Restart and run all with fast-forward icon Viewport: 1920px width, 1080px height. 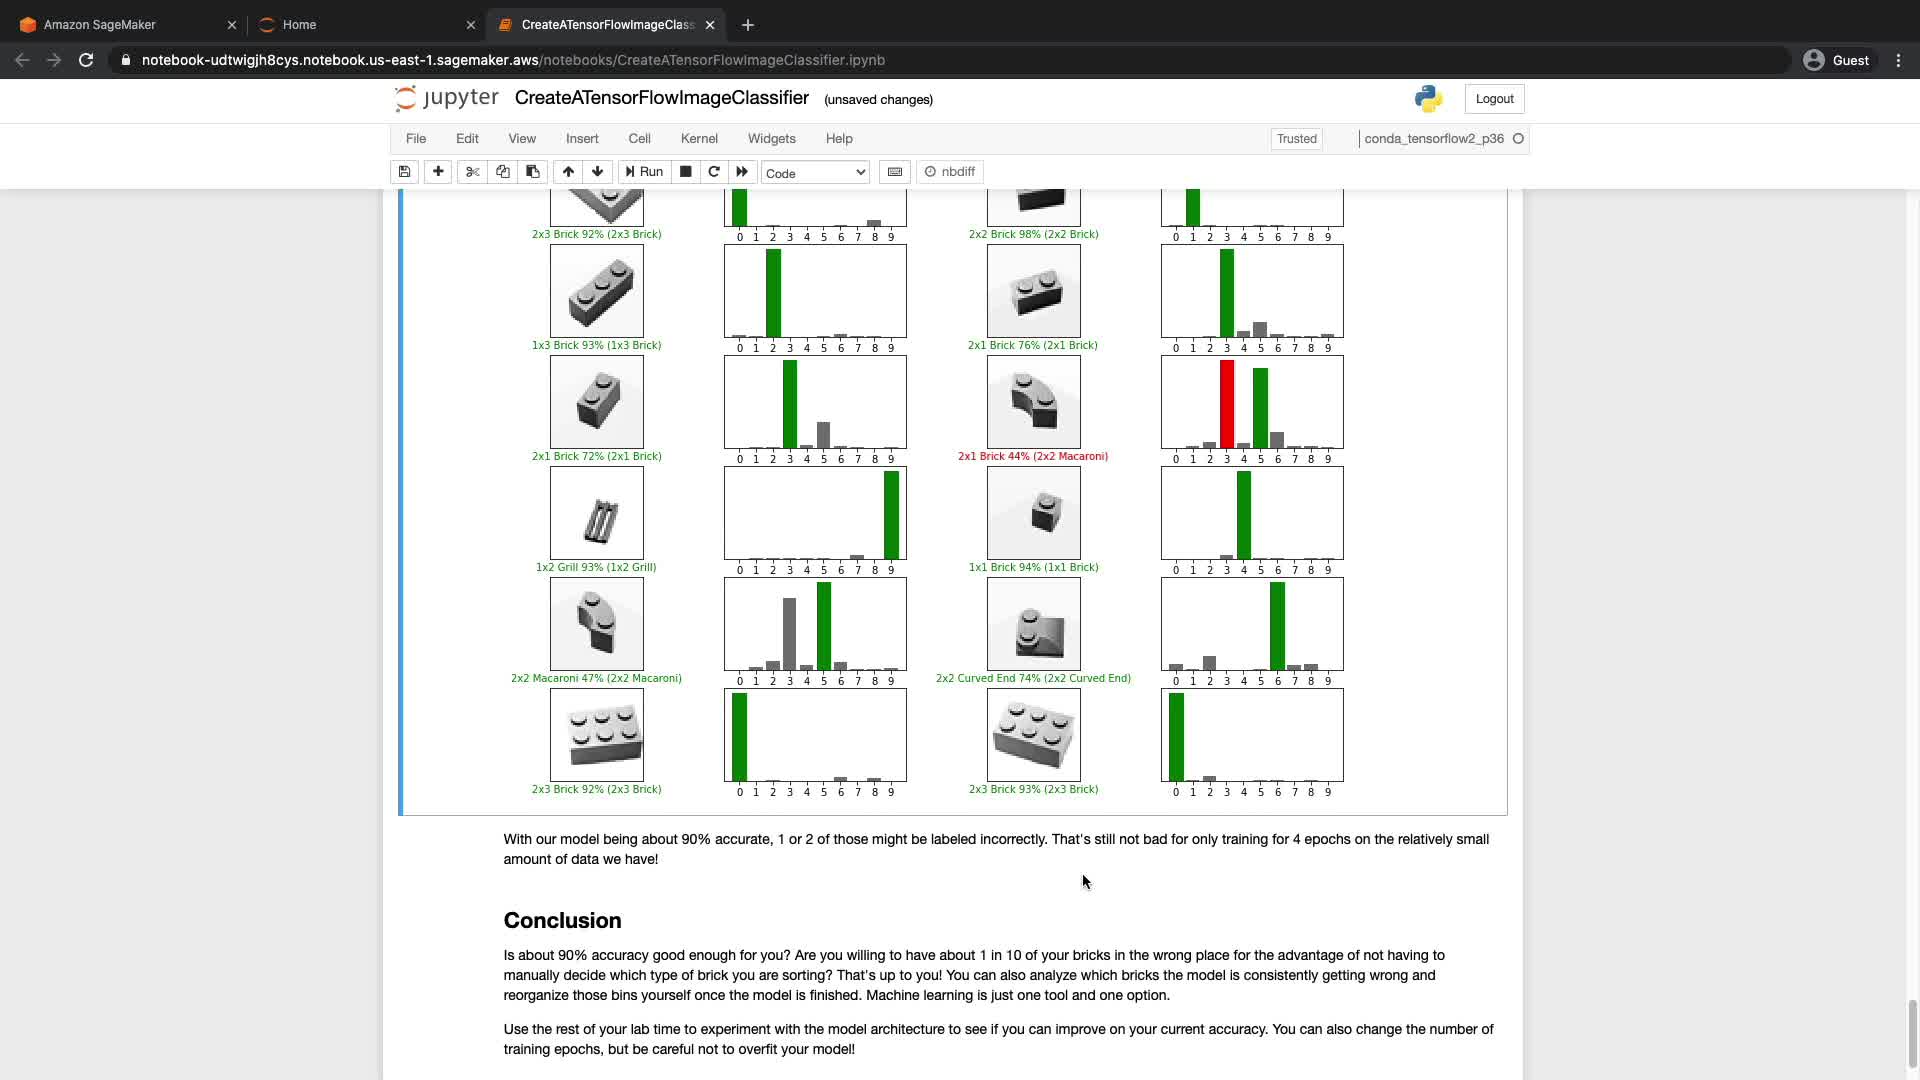742,172
